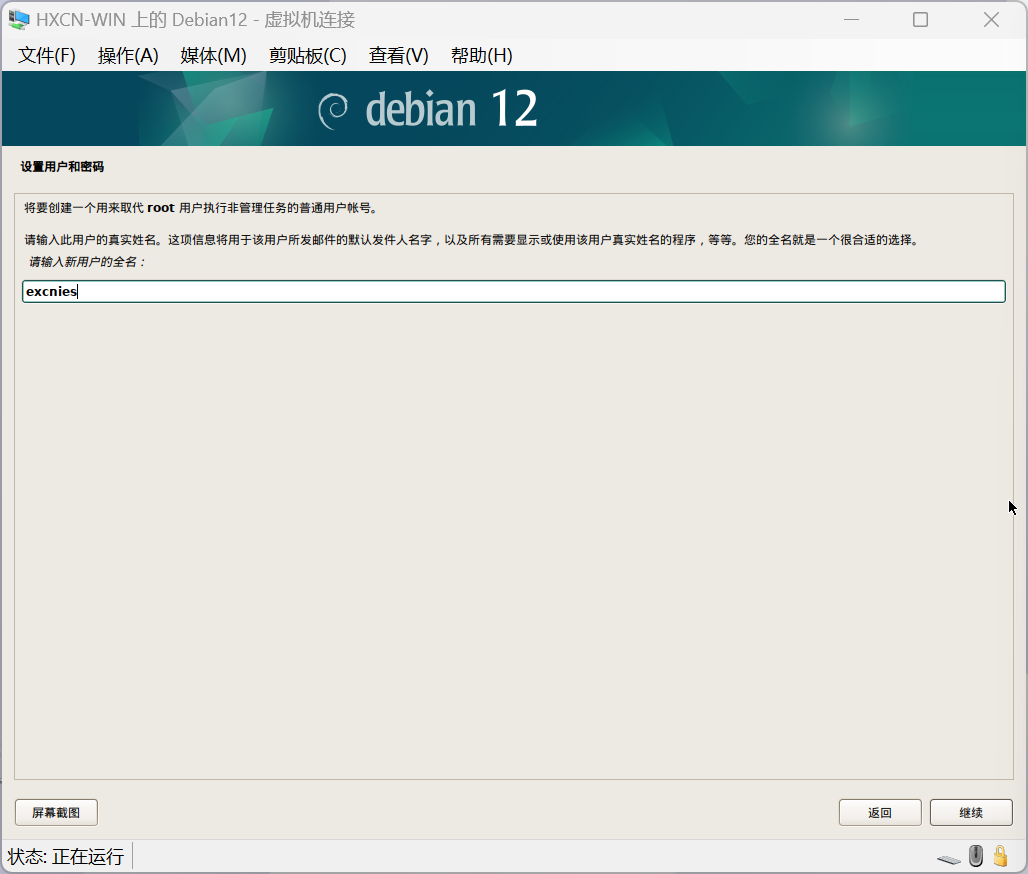The height and width of the screenshot is (874, 1028).
Task: Click the 设置用户和密码 heading
Action: 62,167
